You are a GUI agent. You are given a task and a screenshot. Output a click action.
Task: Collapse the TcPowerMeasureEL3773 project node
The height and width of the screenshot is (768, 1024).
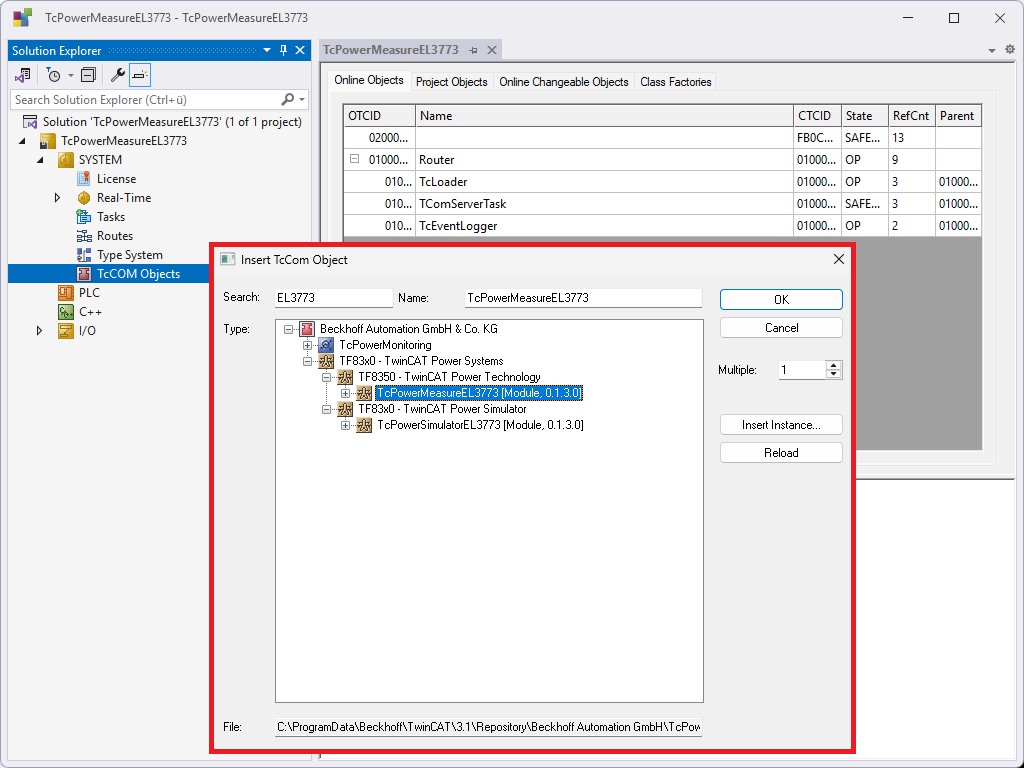[x=23, y=140]
